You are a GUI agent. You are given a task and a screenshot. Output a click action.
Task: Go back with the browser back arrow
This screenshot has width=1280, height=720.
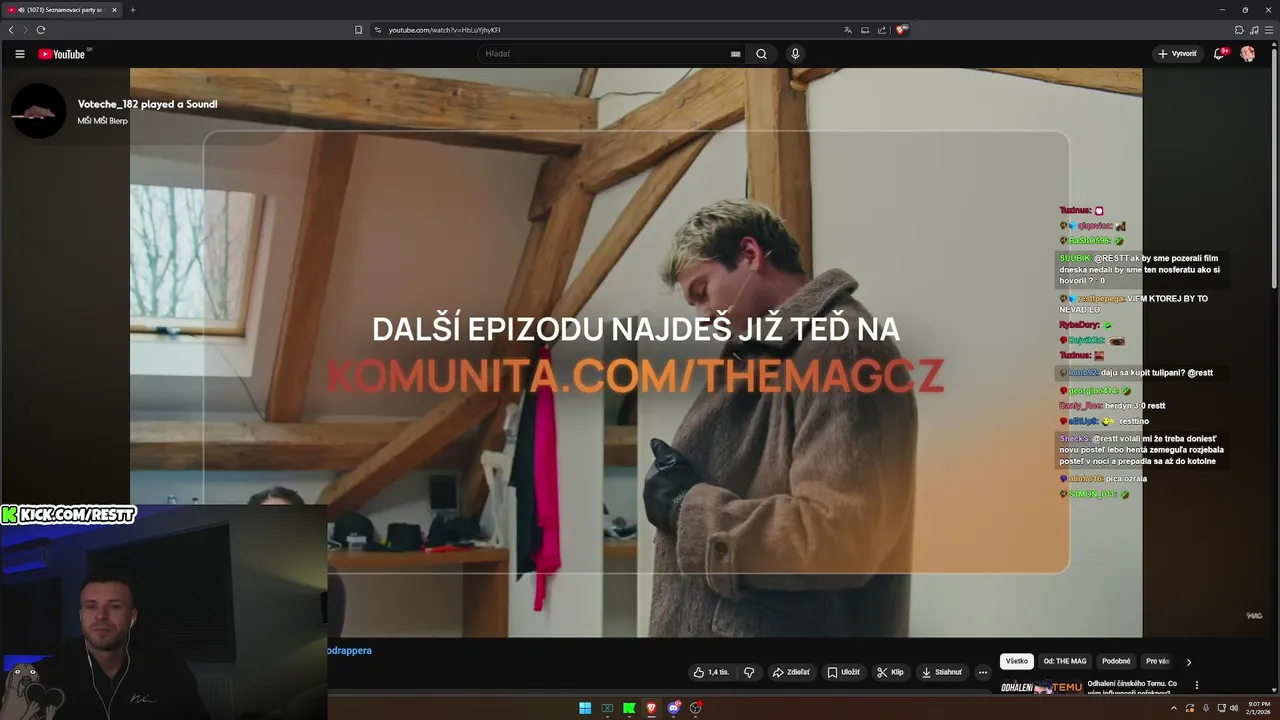point(11,30)
